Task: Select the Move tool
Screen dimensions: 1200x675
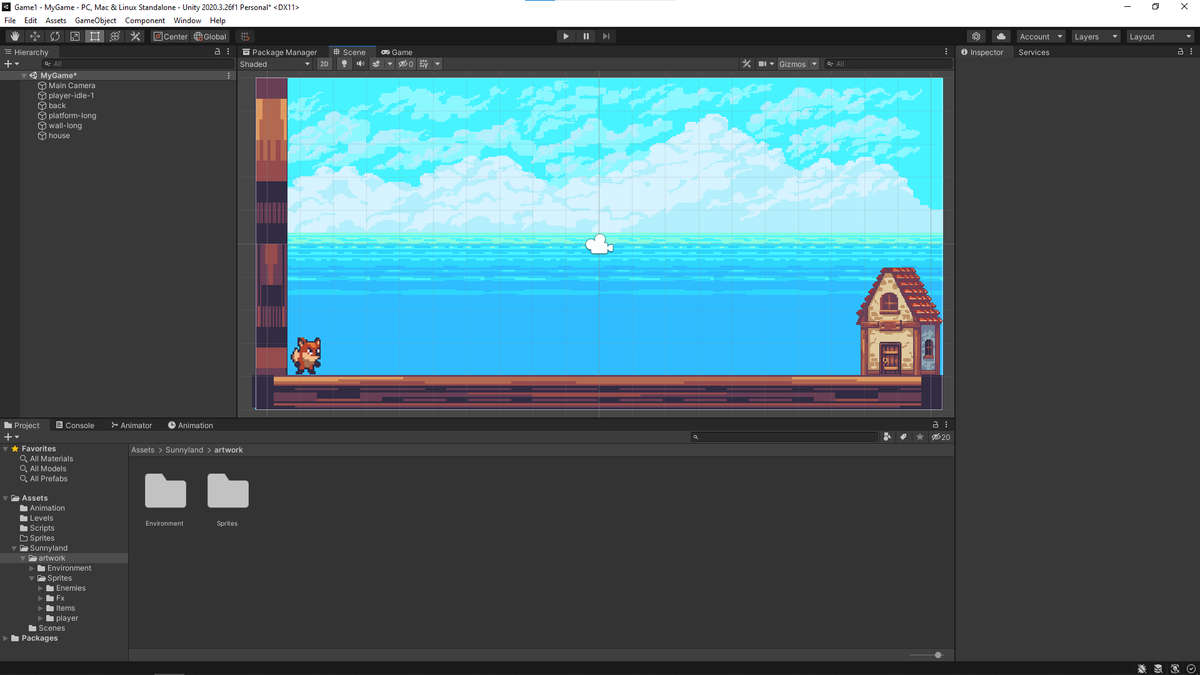Action: [x=35, y=36]
